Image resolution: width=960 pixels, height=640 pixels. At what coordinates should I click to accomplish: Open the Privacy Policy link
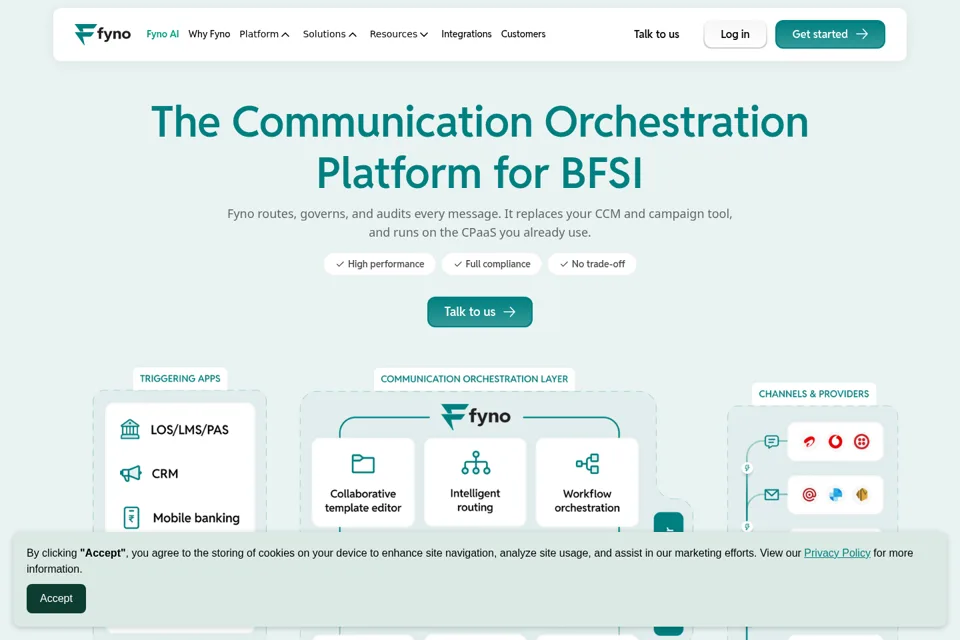pyautogui.click(x=837, y=553)
